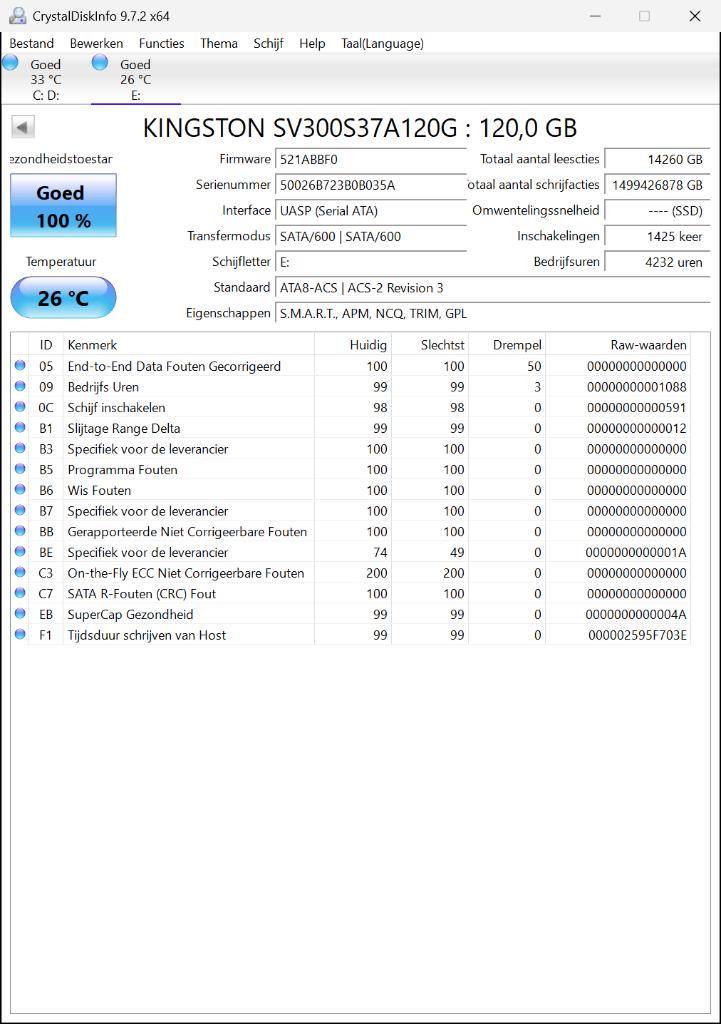Select the E: disk tab at 26 °C
The image size is (721, 1024).
tap(136, 79)
